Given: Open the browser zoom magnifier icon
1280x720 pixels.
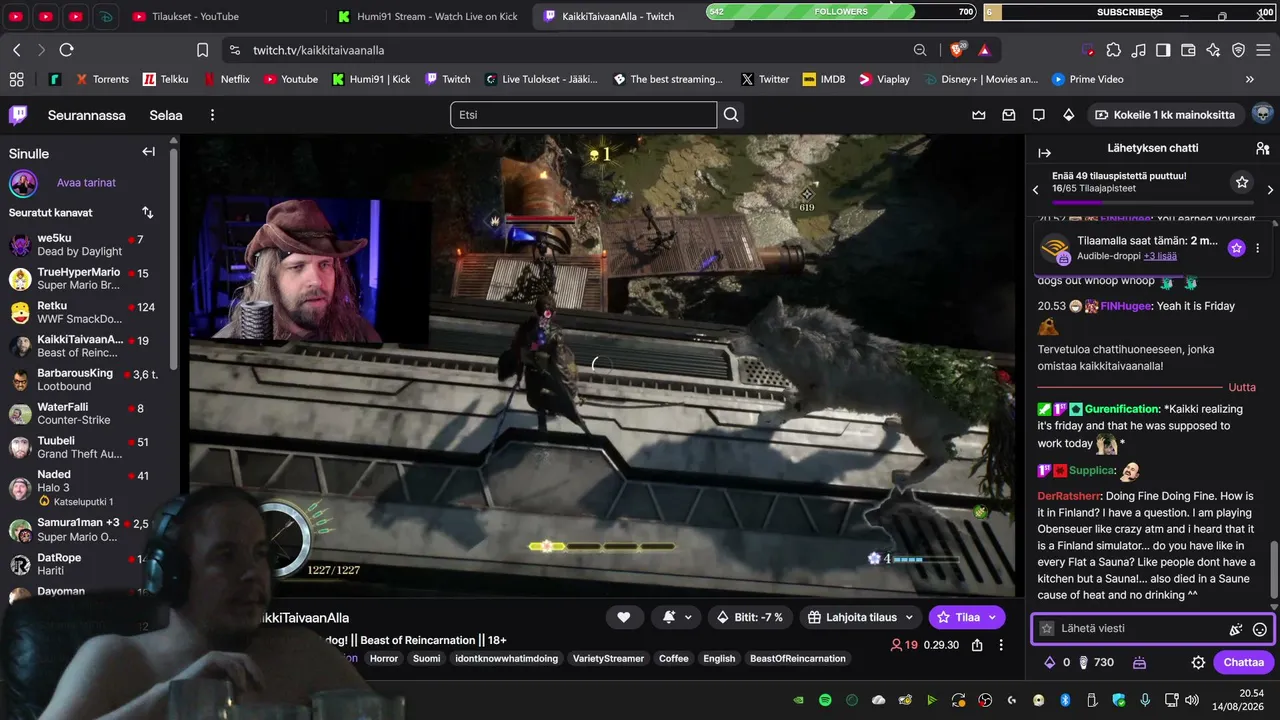Looking at the screenshot, I should [x=920, y=50].
